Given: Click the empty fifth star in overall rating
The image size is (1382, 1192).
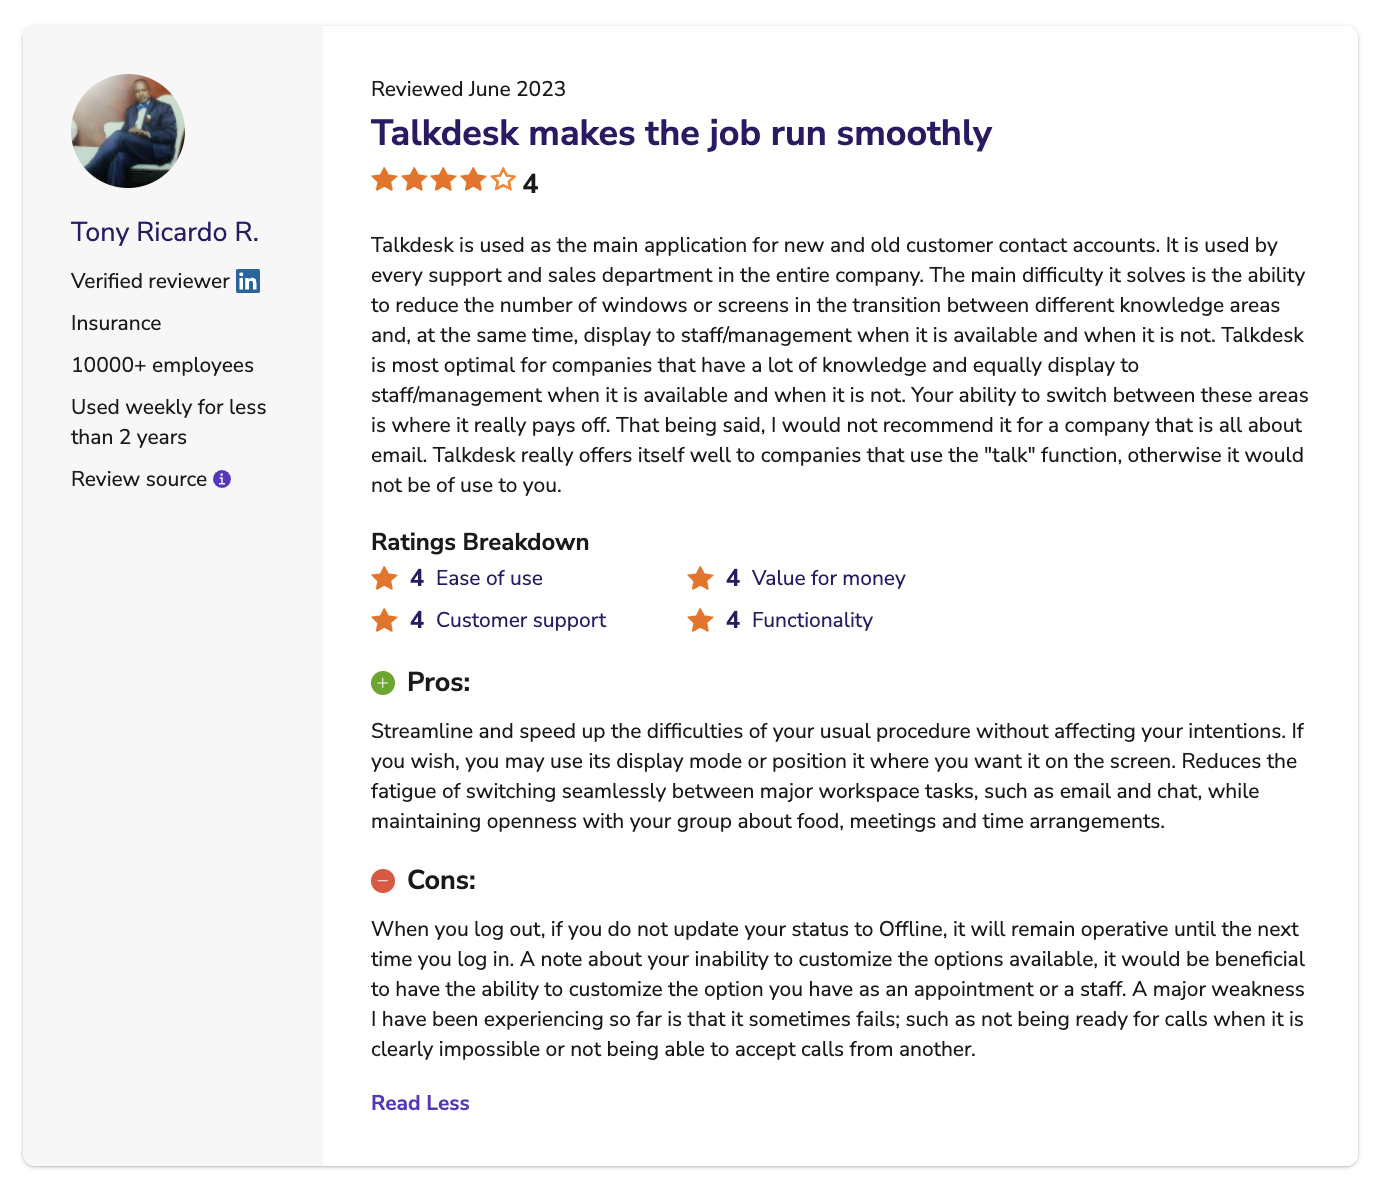Looking at the screenshot, I should (x=503, y=180).
